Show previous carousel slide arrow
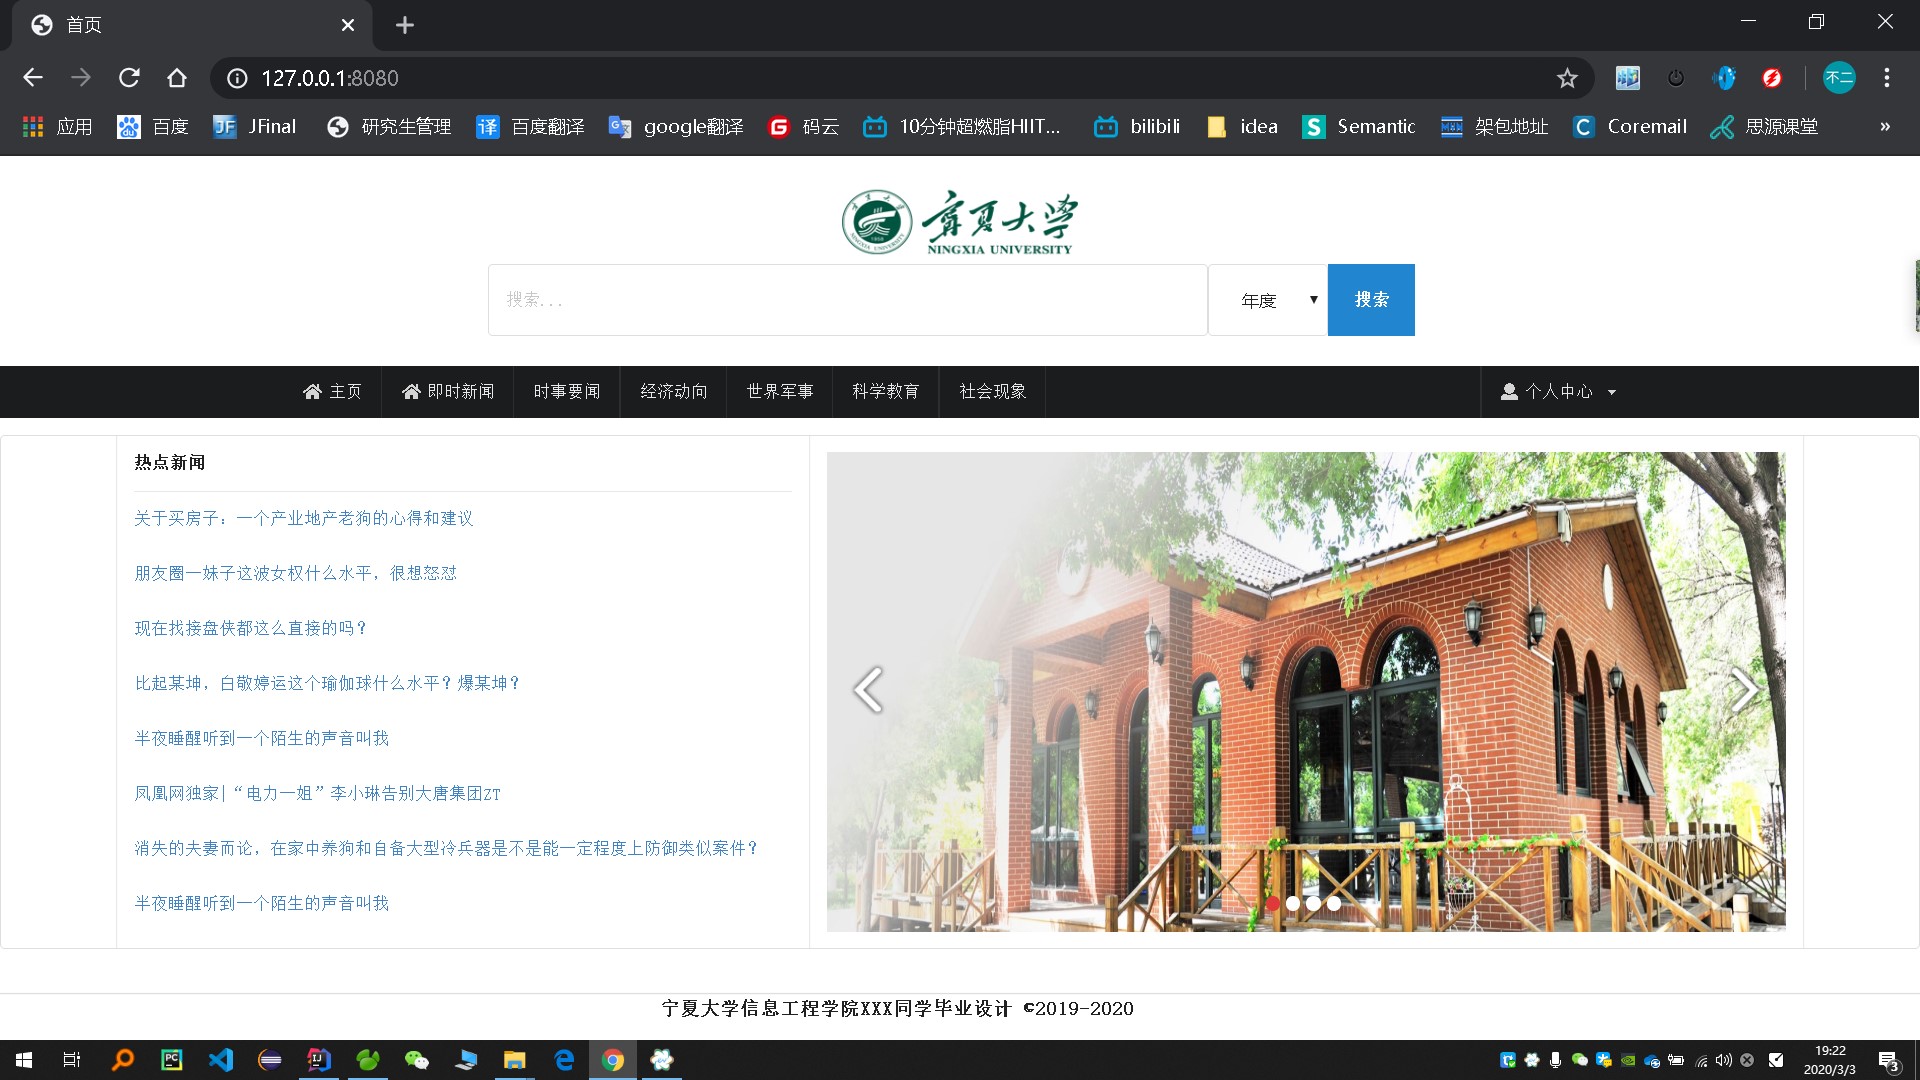Viewport: 1920px width, 1080px height. point(868,690)
